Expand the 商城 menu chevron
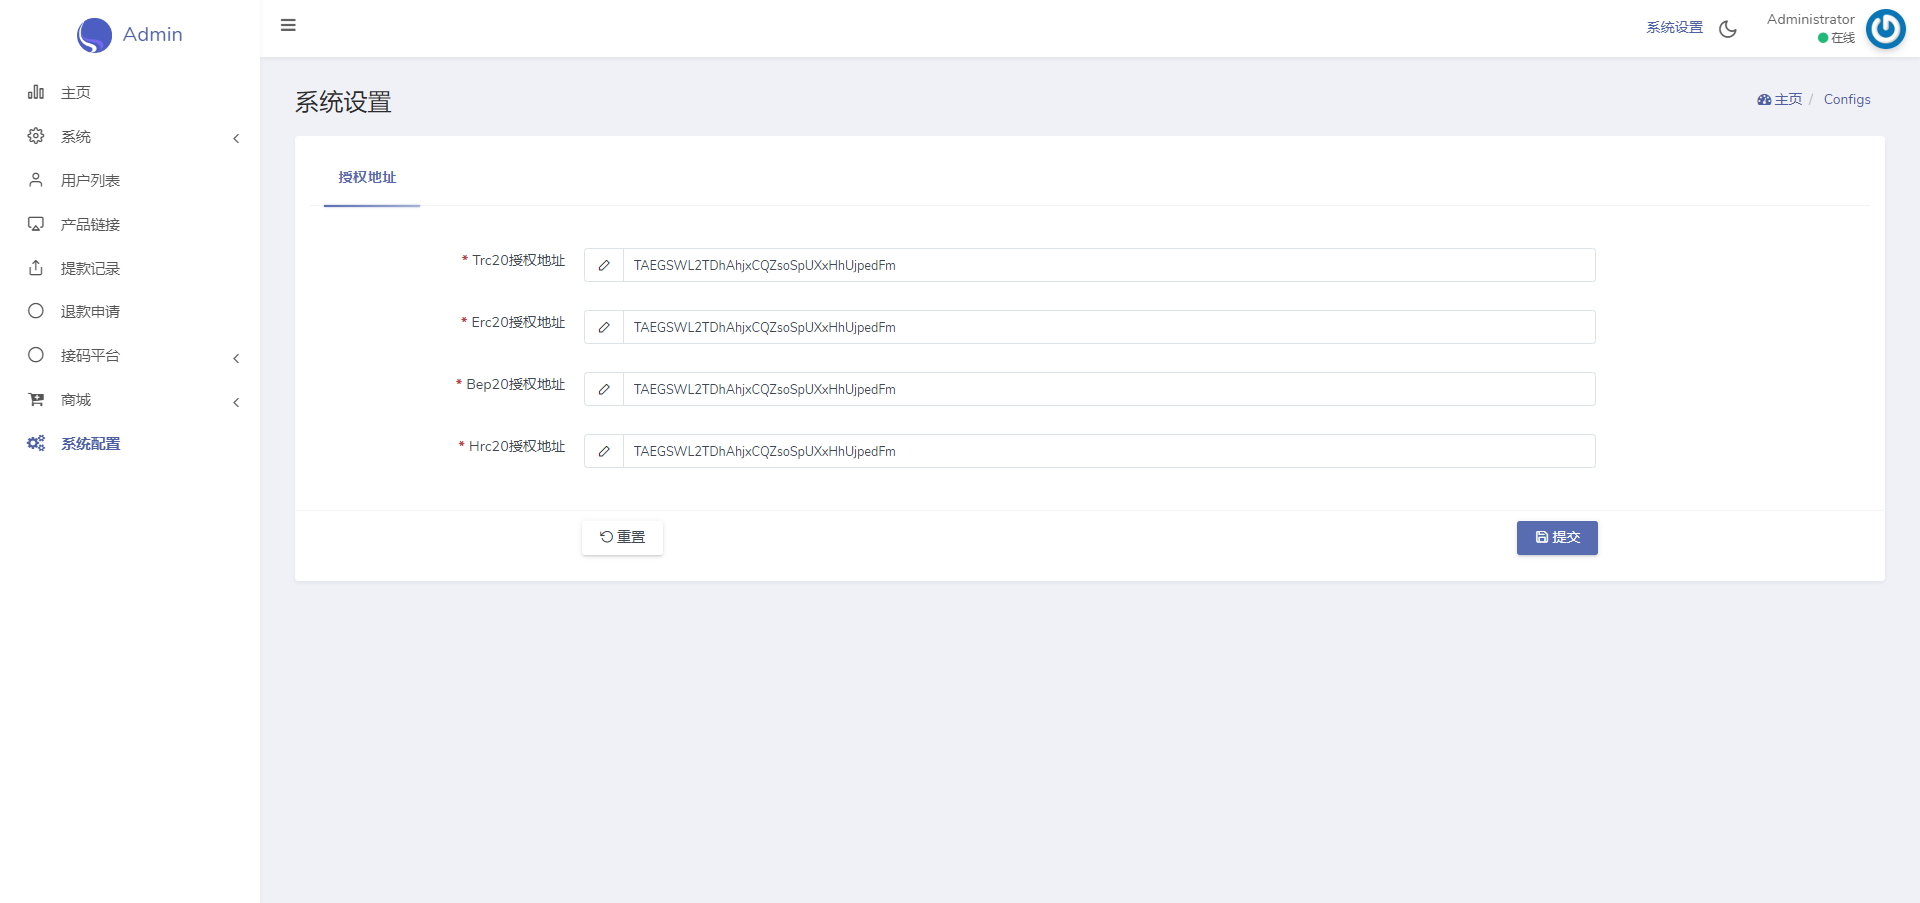 coord(236,402)
